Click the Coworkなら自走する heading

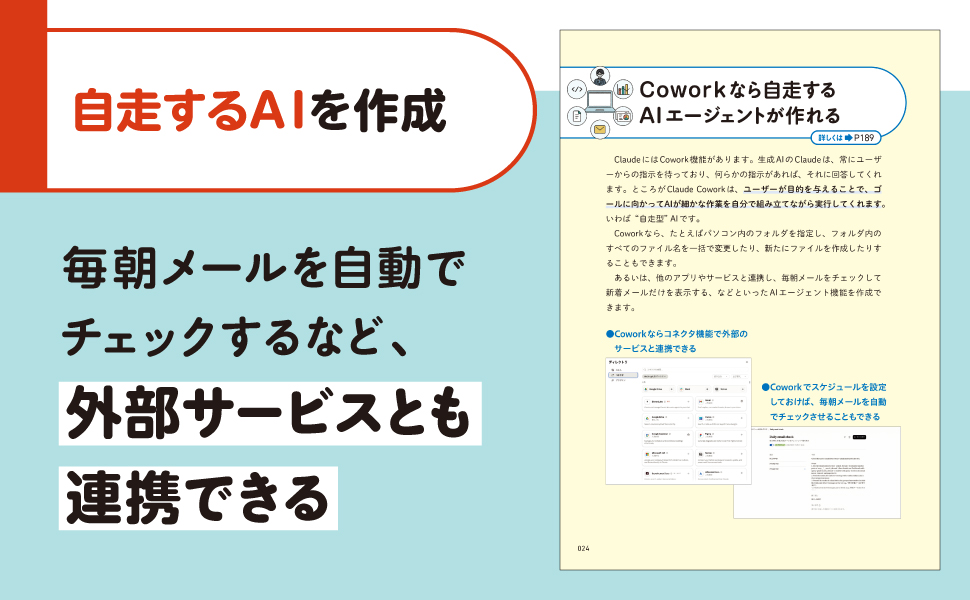click(737, 90)
